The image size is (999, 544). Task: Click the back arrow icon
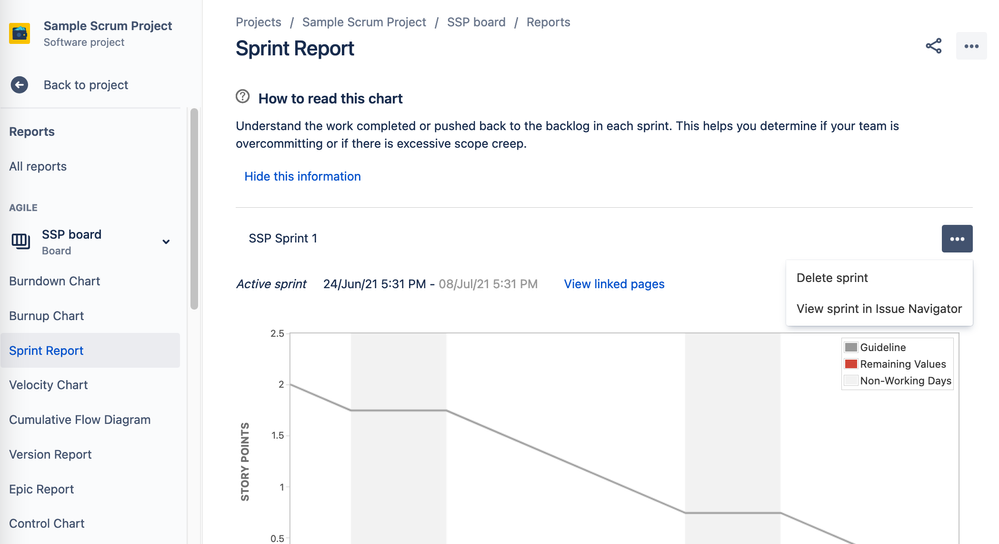click(x=20, y=85)
